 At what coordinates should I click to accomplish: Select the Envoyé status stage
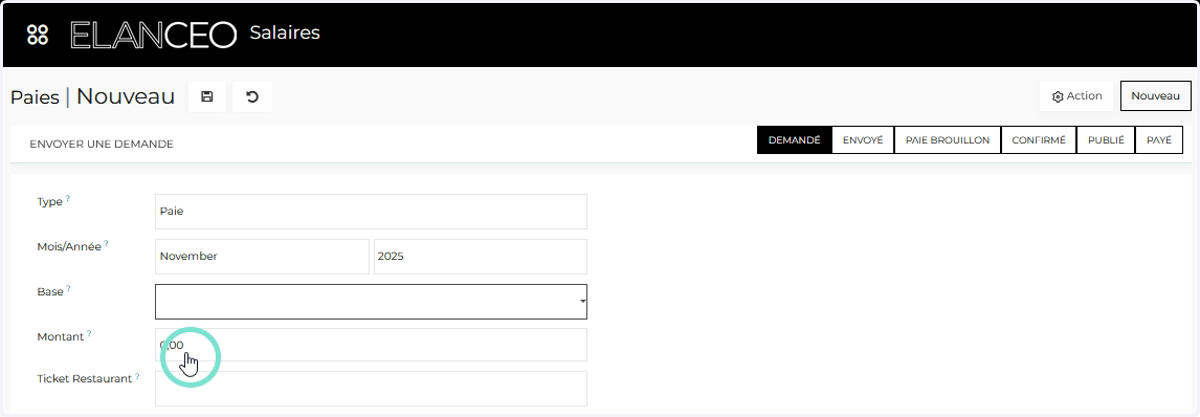(862, 140)
